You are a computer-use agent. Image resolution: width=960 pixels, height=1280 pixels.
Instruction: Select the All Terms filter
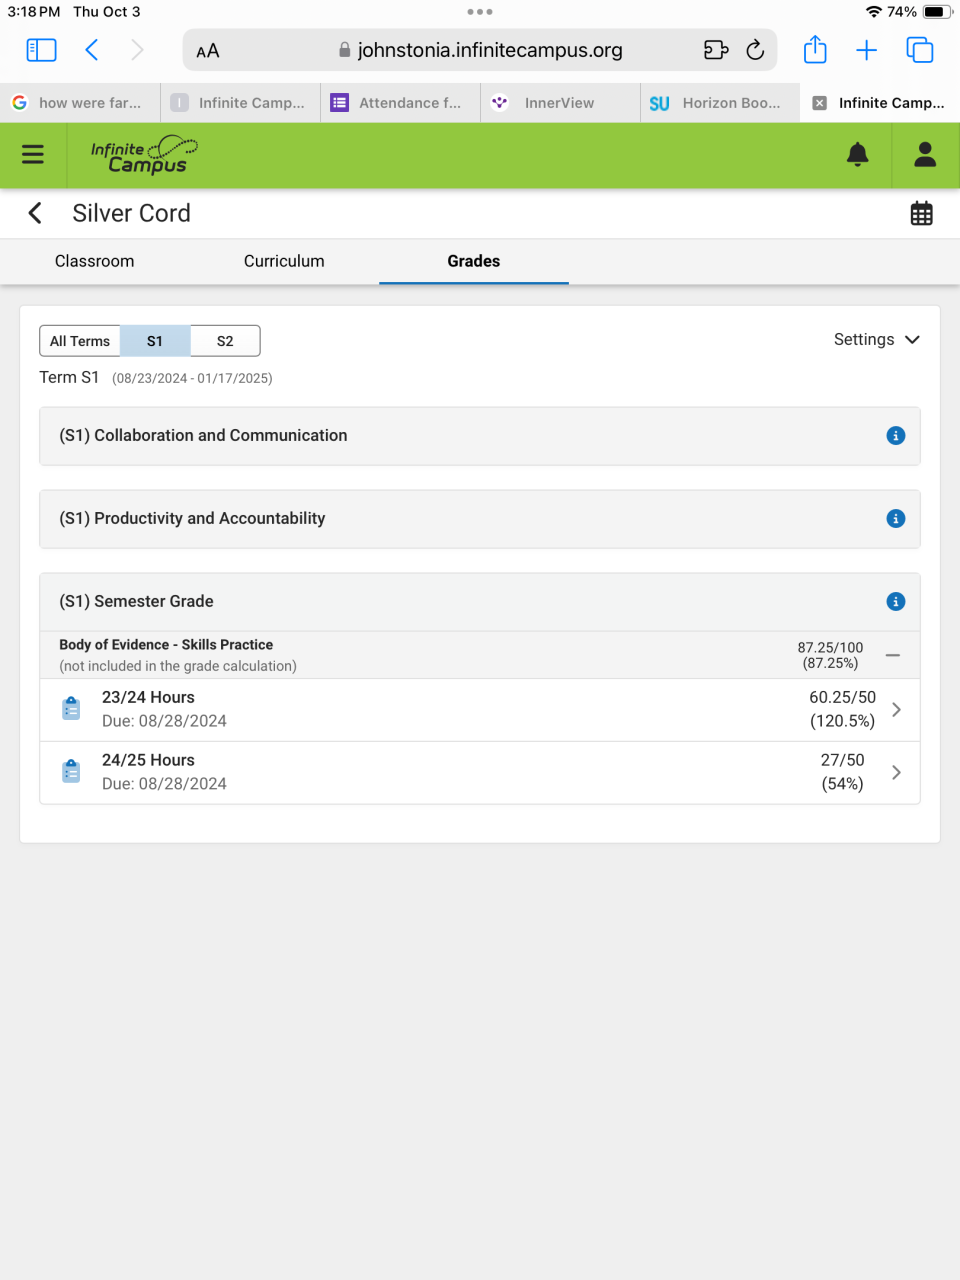pos(80,341)
